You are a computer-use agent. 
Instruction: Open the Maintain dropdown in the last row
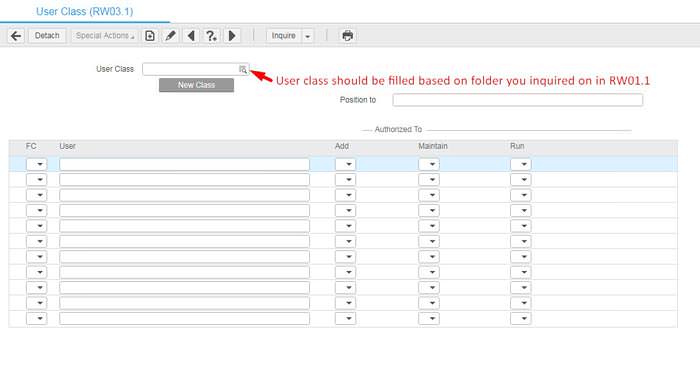click(429, 318)
